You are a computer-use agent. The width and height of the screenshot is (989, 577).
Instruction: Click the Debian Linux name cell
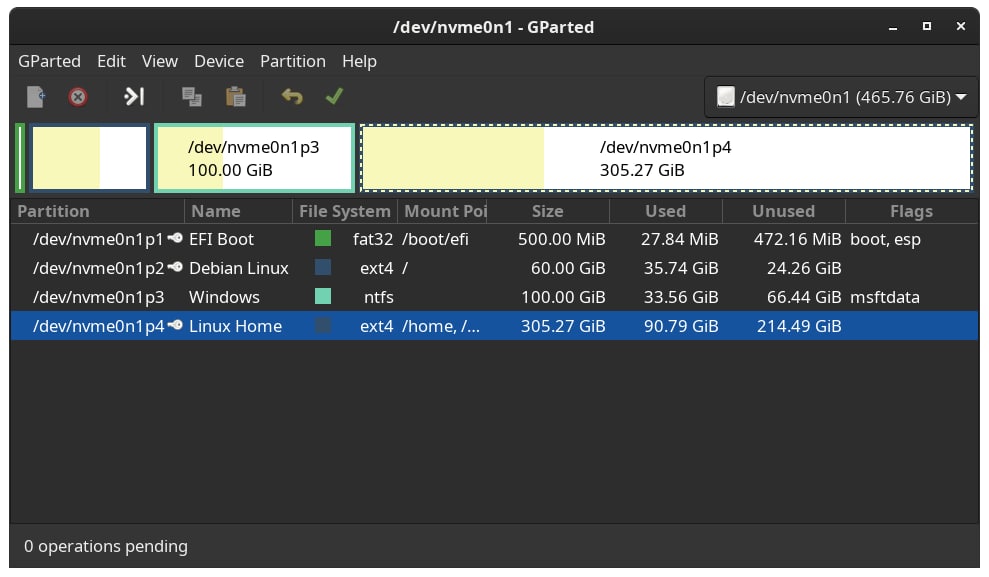tap(238, 268)
